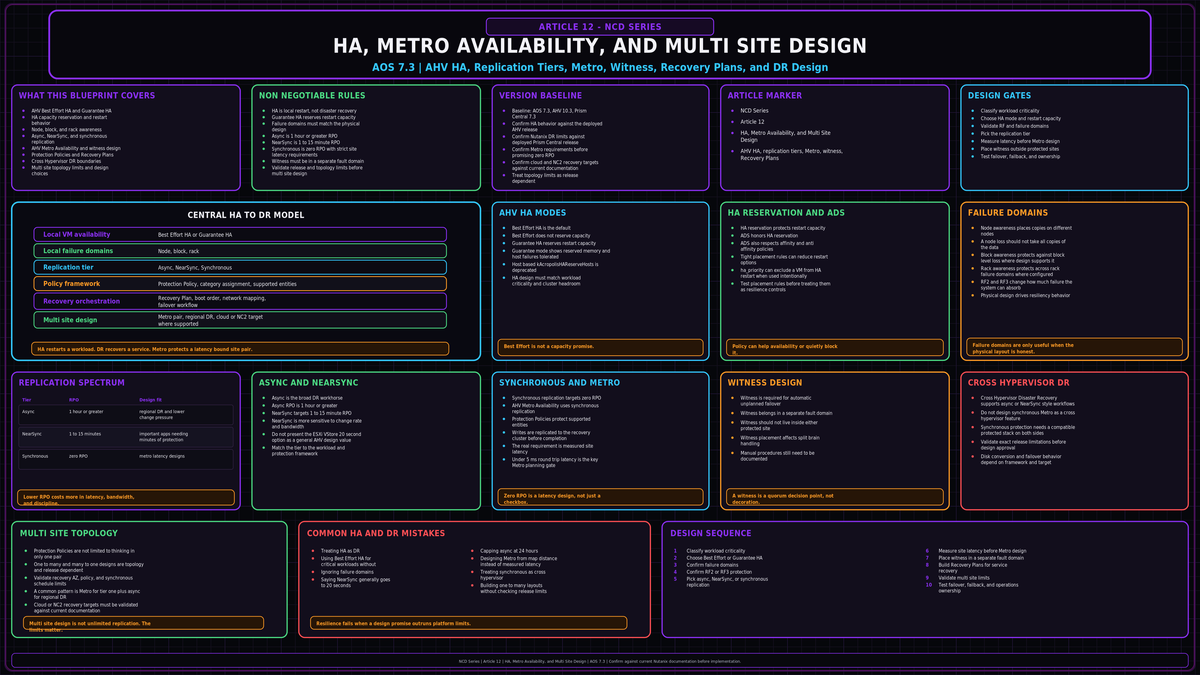Click the 'VERSION BASELINE' heading
Viewport: 1200px width, 675px height.
pyautogui.click(x=540, y=96)
